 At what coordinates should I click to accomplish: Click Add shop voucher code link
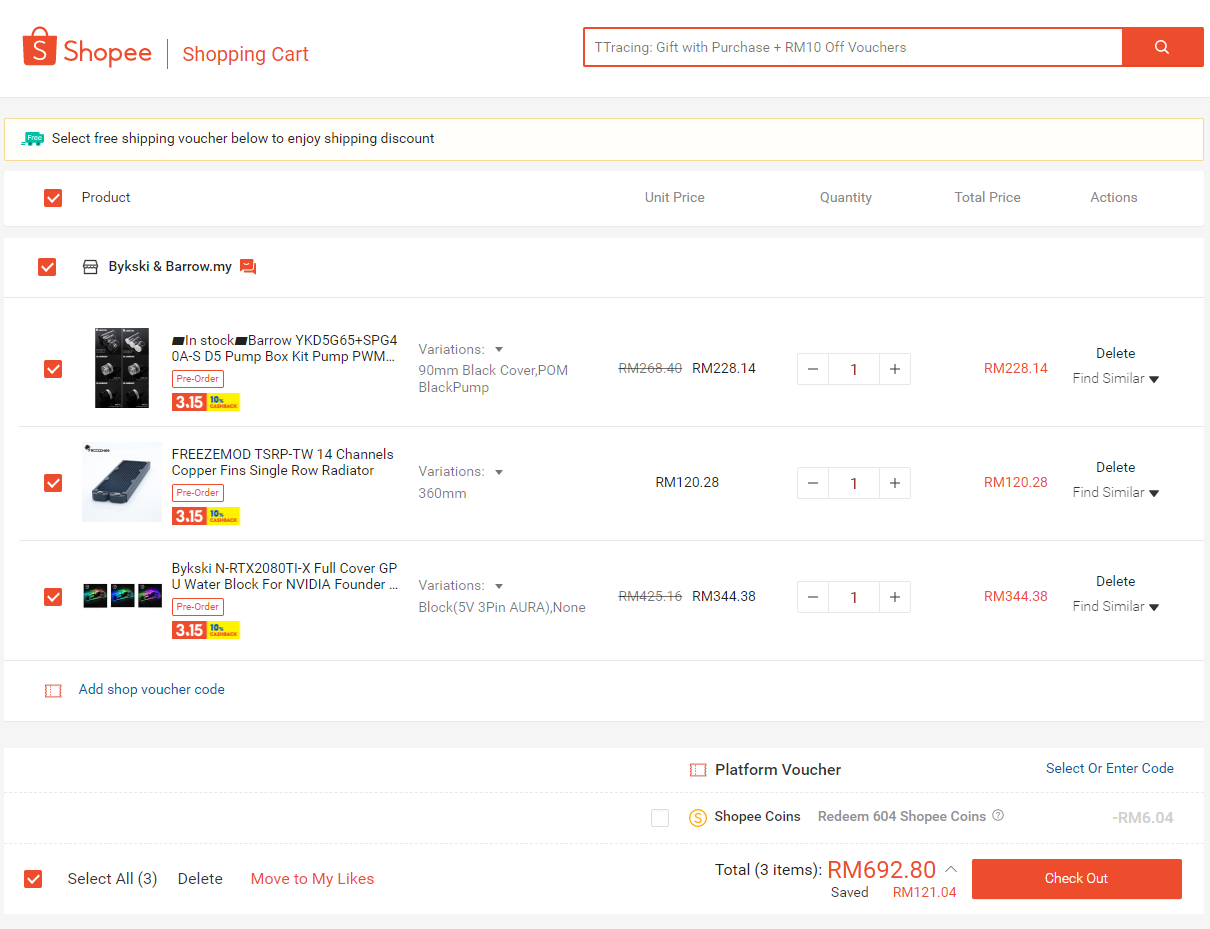151,689
